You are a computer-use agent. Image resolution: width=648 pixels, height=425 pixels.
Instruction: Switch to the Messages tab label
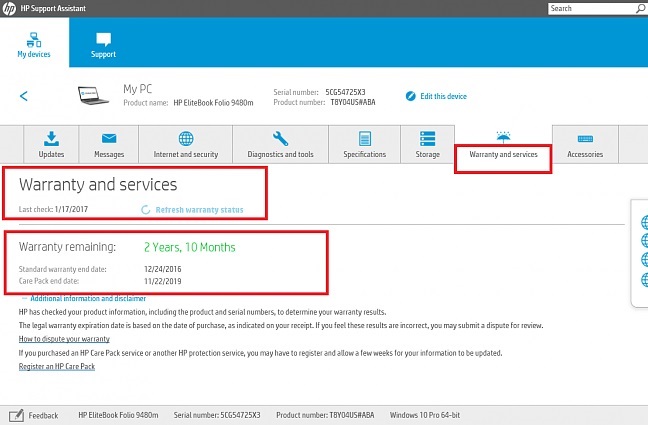(109, 154)
